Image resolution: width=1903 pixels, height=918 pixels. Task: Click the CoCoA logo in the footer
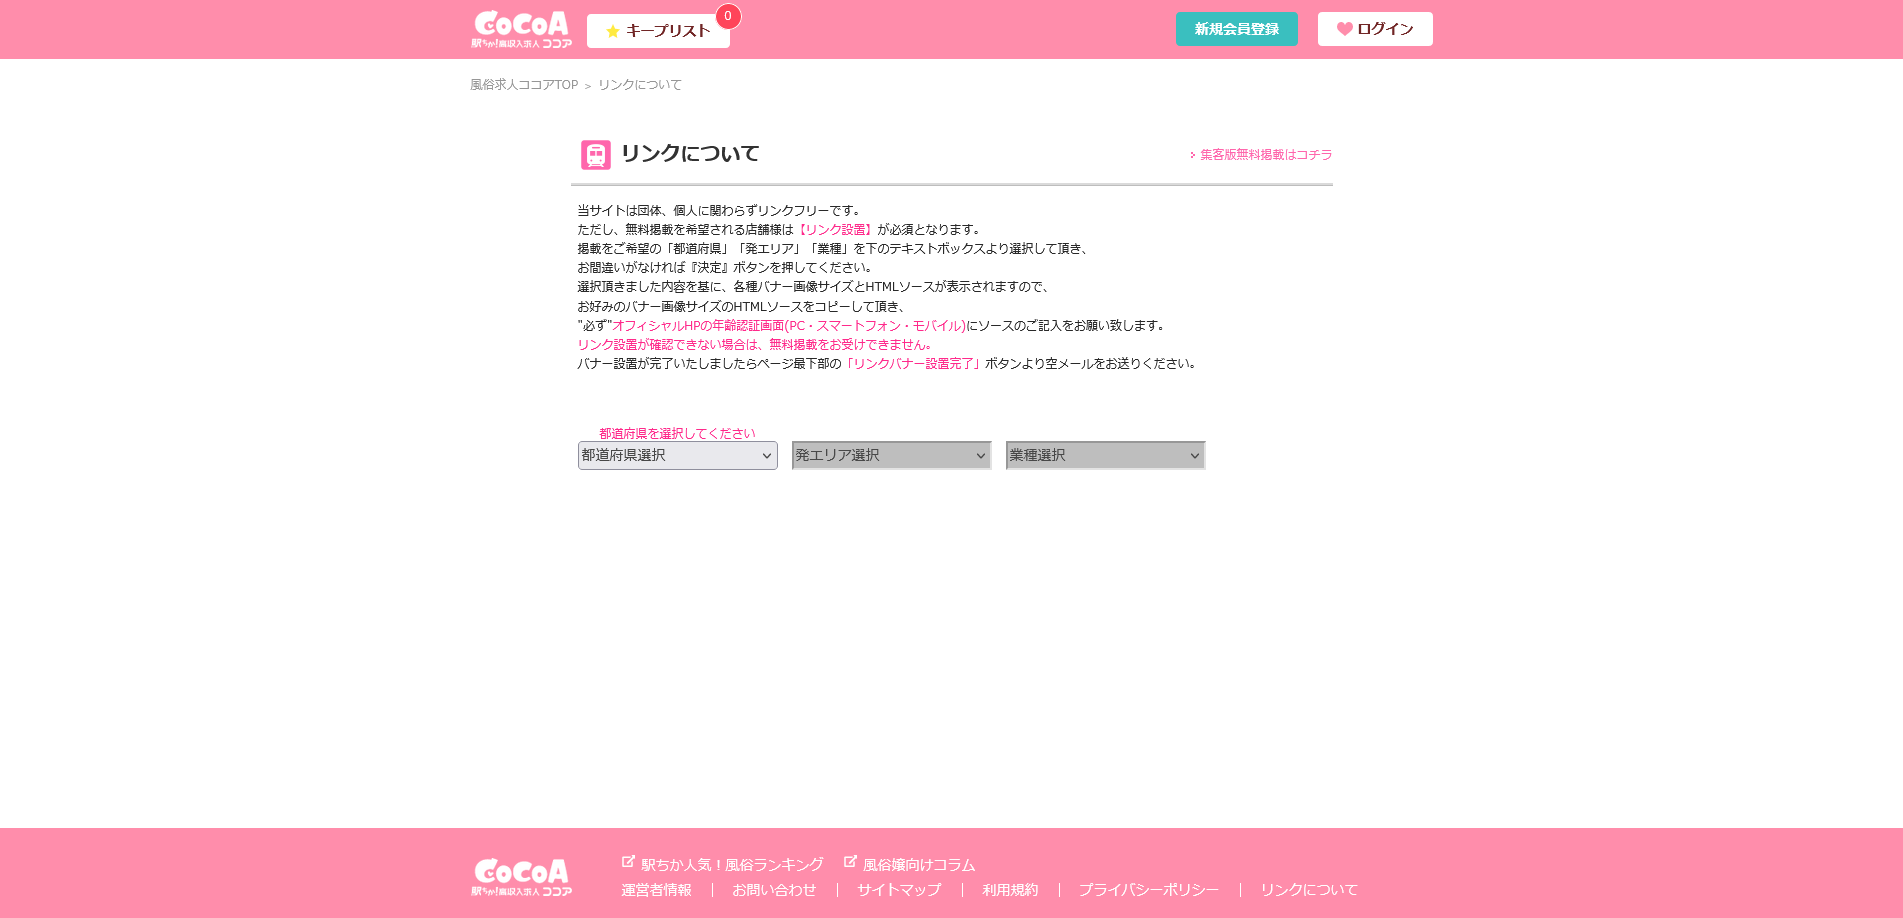coord(521,877)
